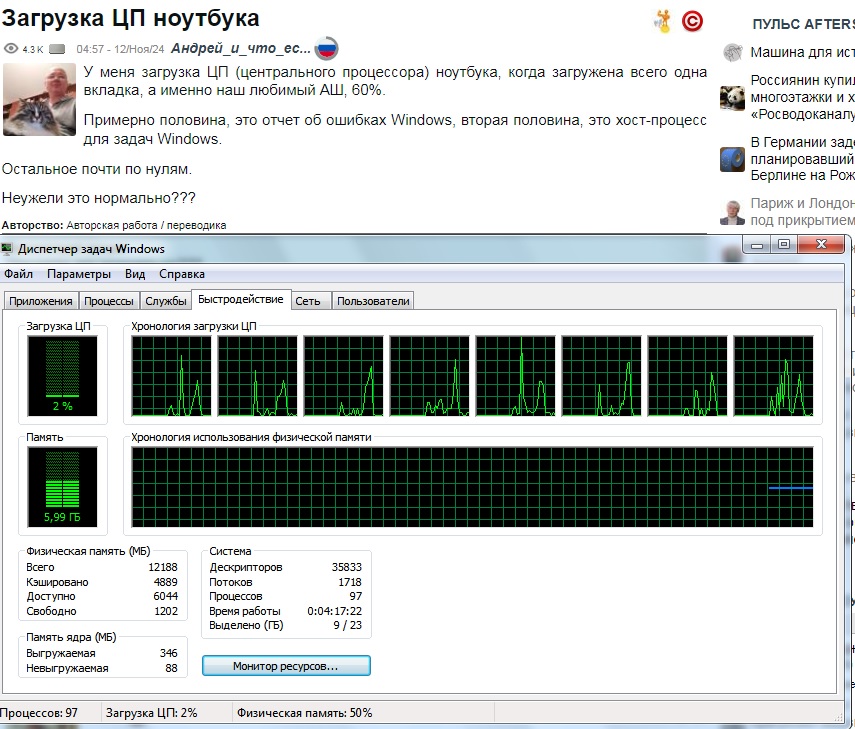The width and height of the screenshot is (855, 729).
Task: Click the eye views counter icon
Action: [11, 49]
